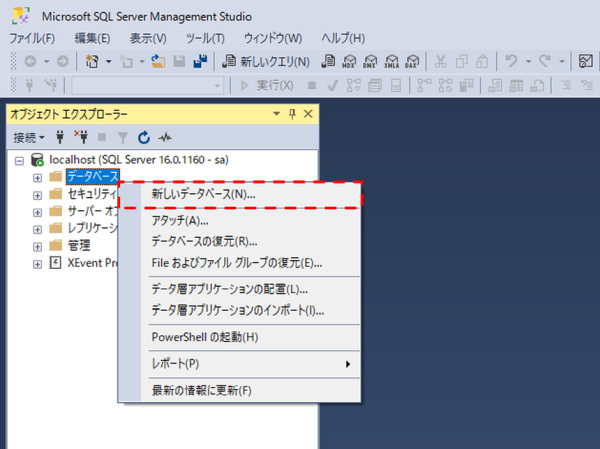Image resolution: width=600 pixels, height=449 pixels.
Task: Click 最新の情報に更新(F) in the context menu
Action: pyautogui.click(x=201, y=390)
